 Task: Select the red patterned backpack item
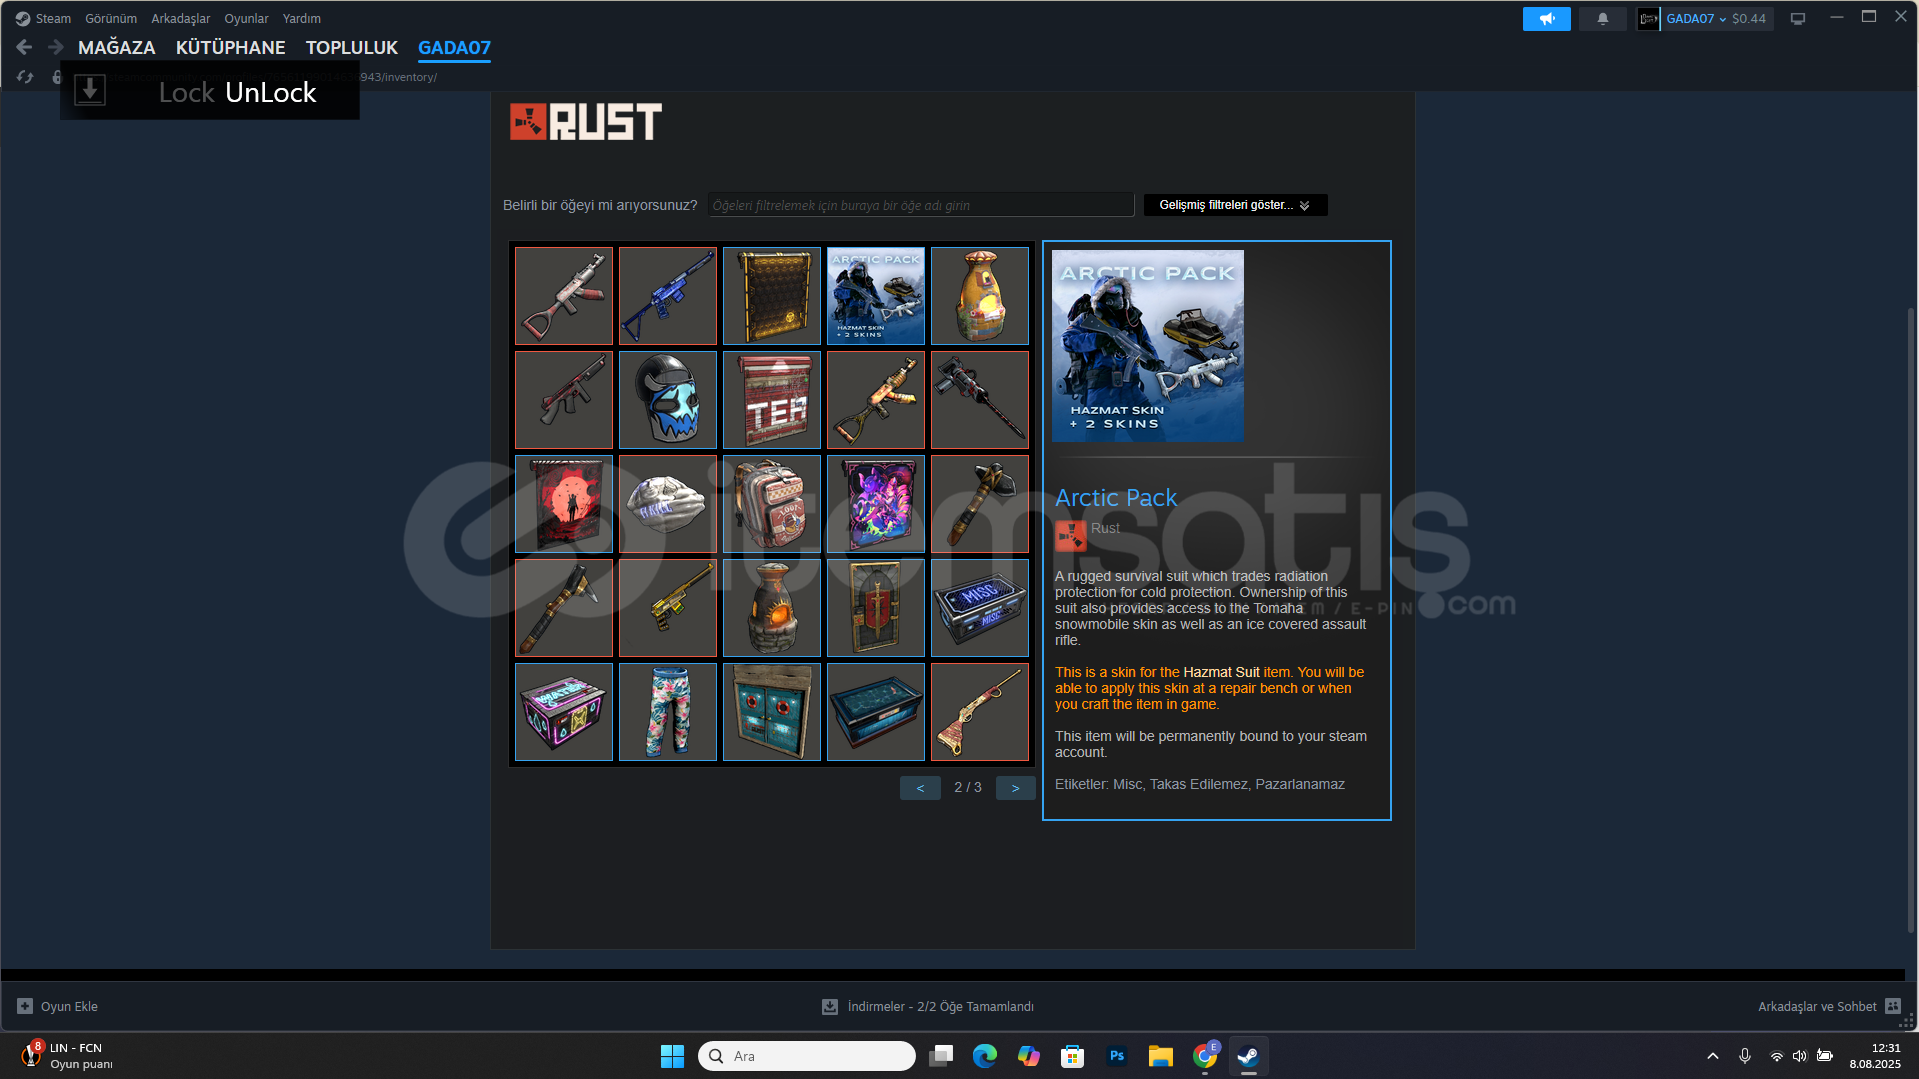click(772, 504)
